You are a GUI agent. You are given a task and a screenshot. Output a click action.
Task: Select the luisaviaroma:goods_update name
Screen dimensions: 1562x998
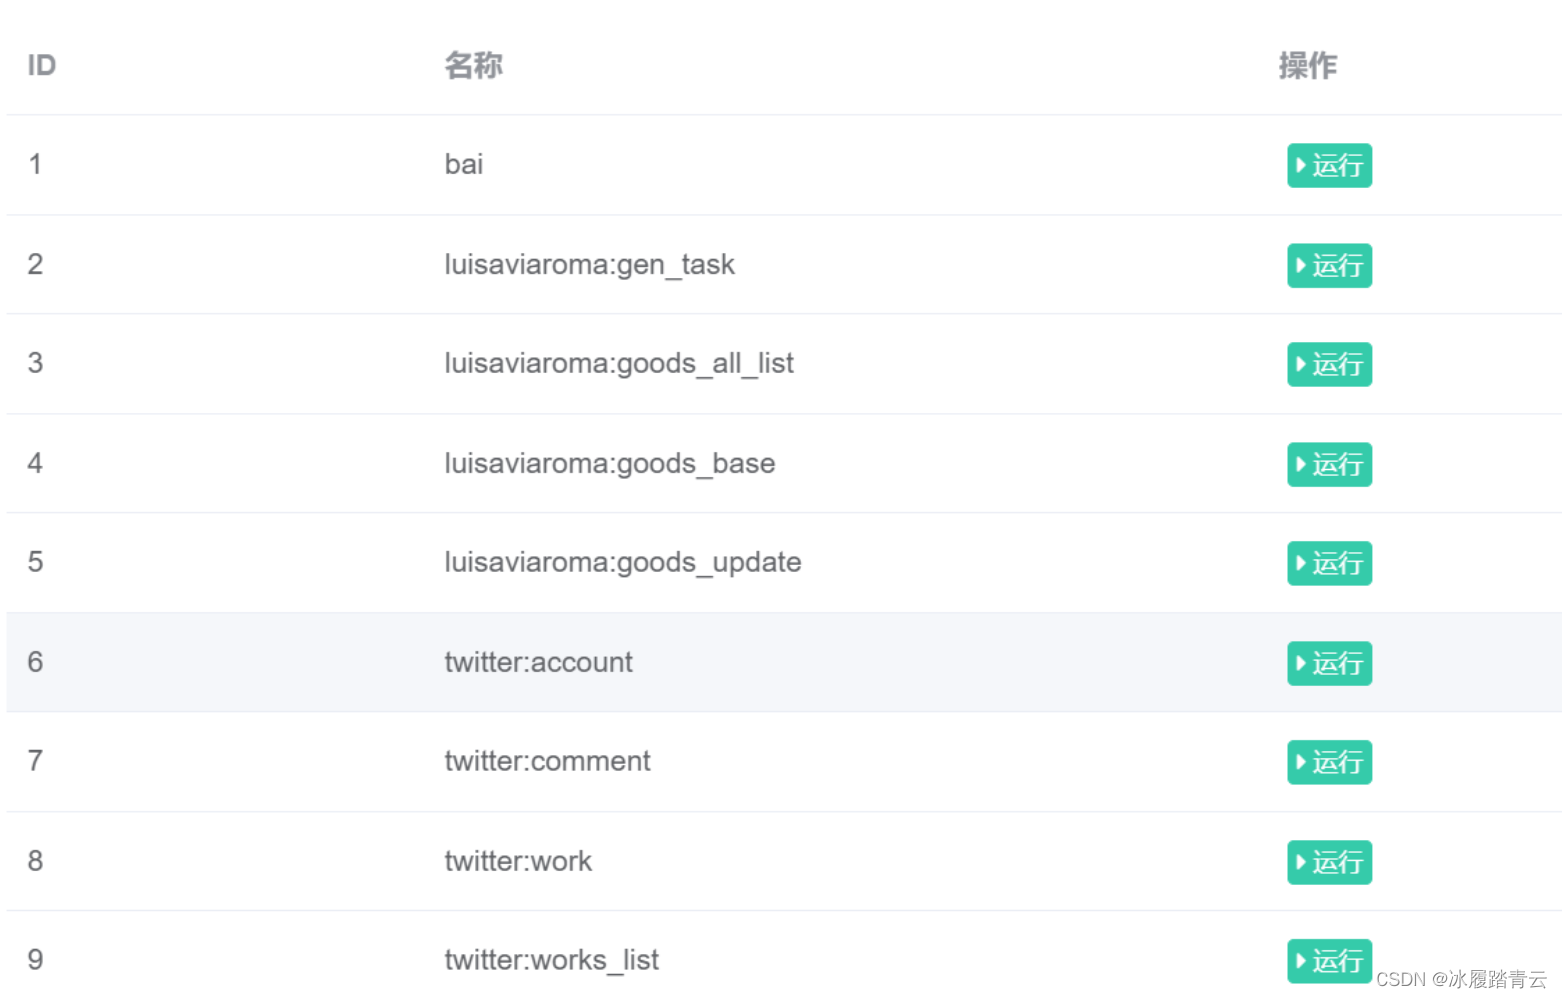coord(623,563)
